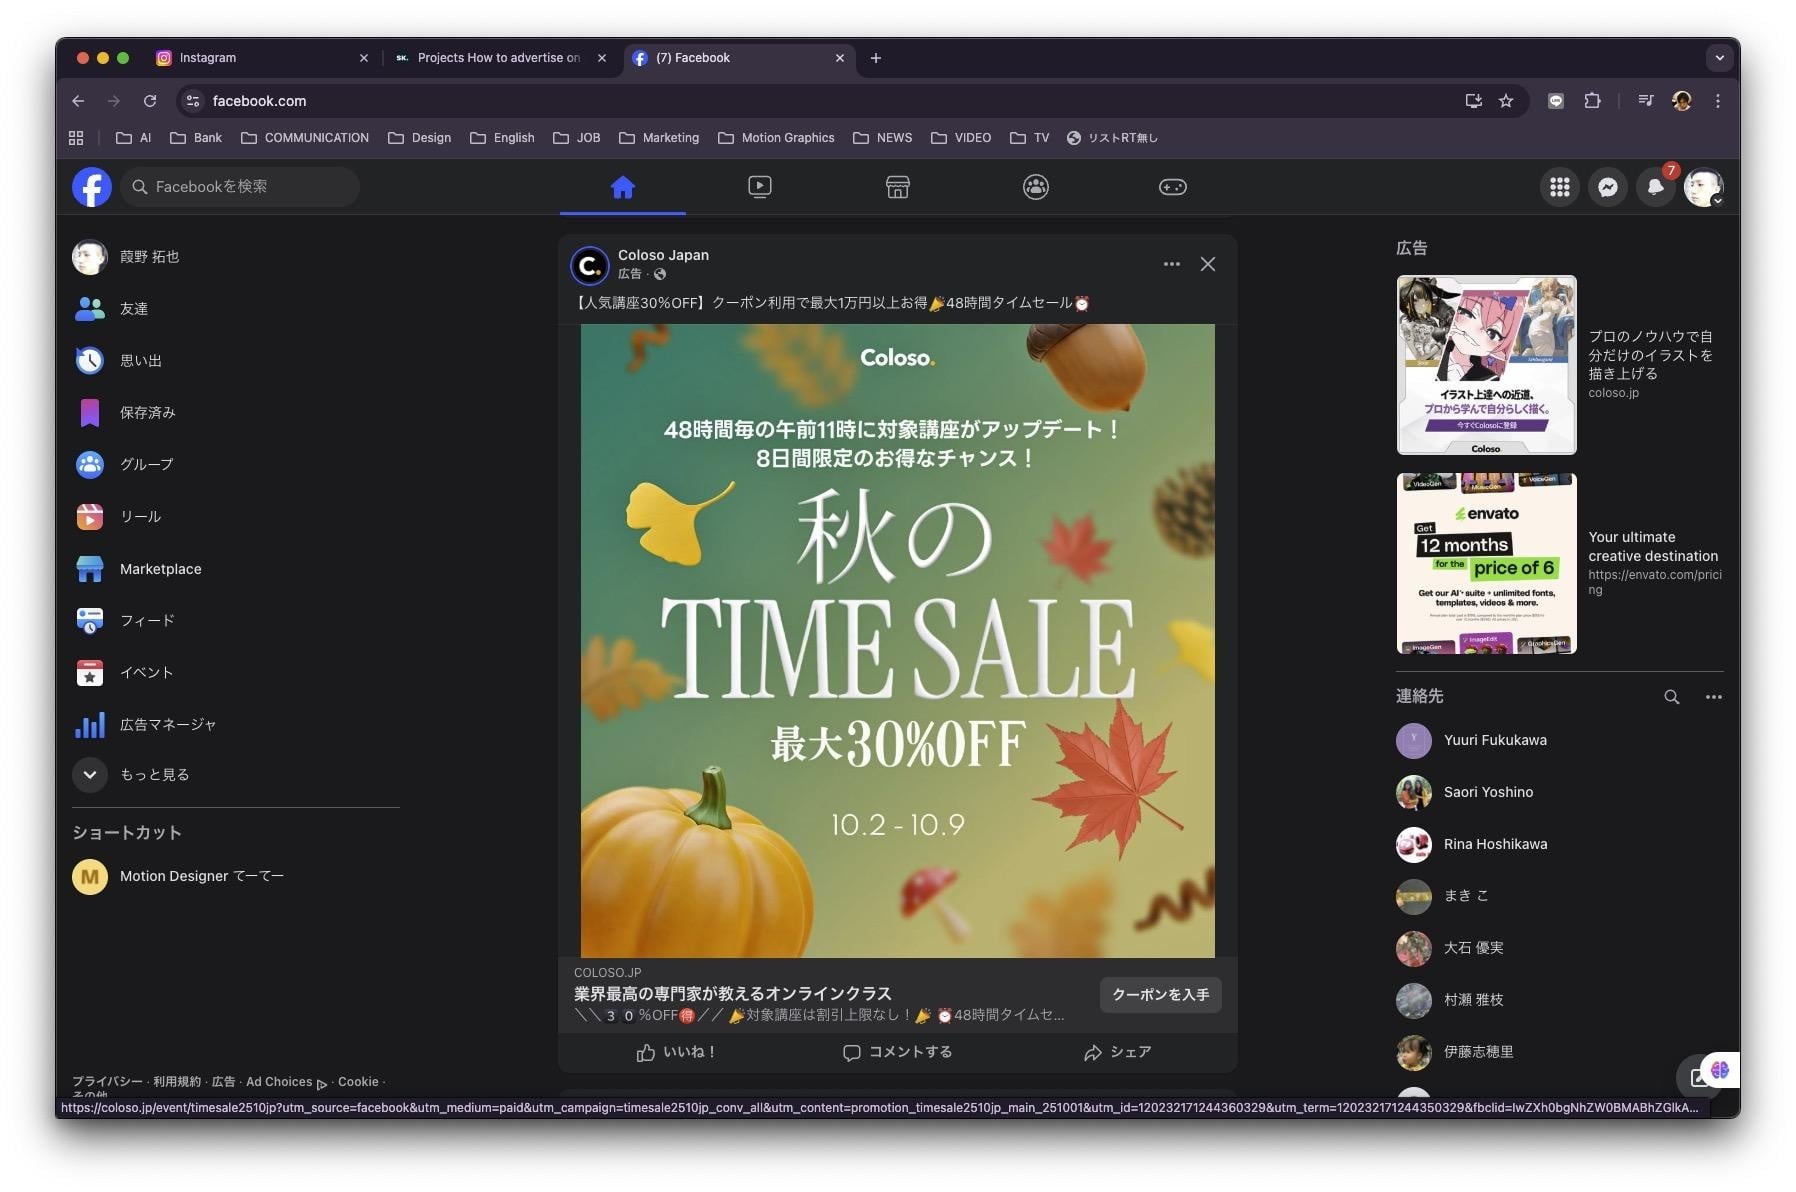Go back in browser history
1796x1192 pixels.
click(78, 101)
